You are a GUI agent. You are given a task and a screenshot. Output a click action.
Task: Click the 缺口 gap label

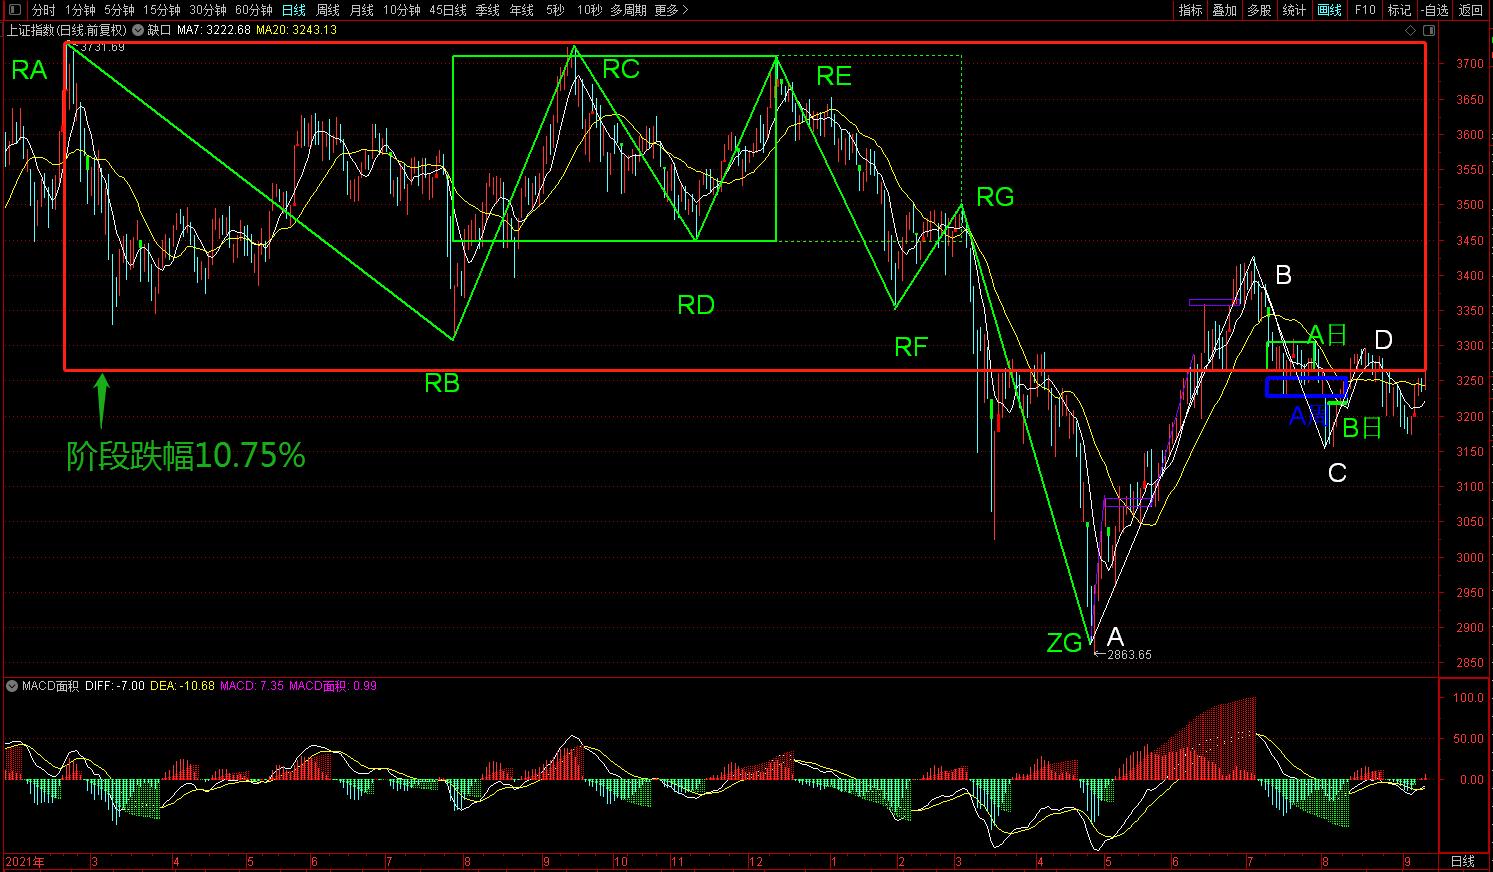(x=159, y=30)
